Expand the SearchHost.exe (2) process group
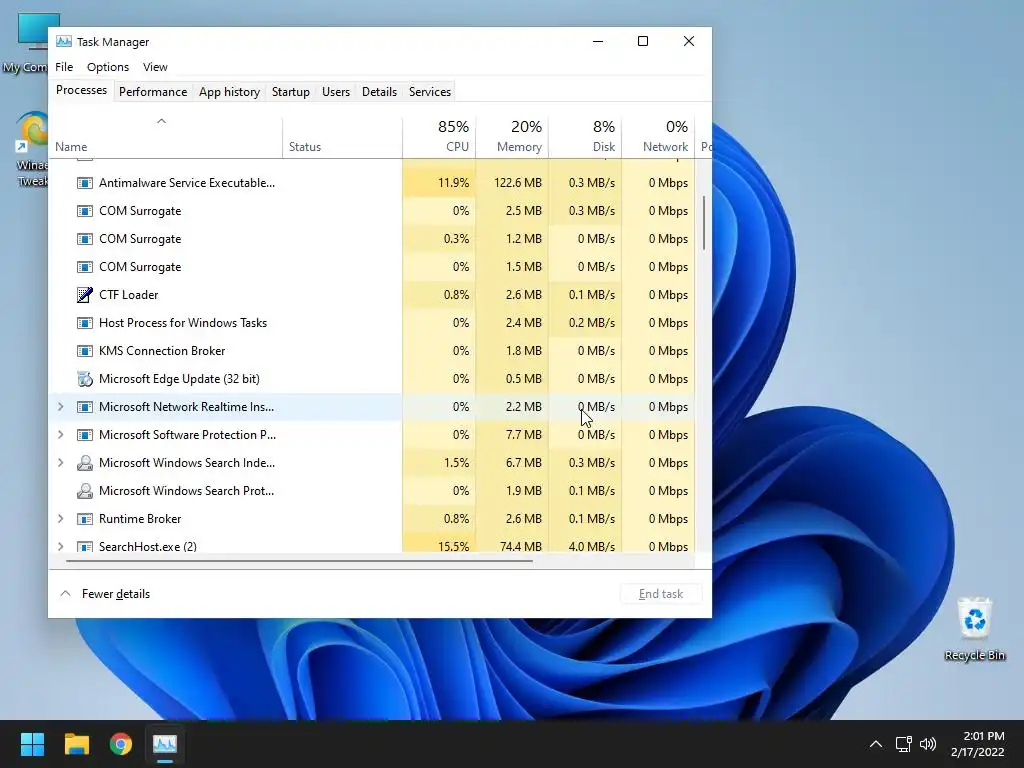This screenshot has width=1024, height=768. tap(61, 546)
